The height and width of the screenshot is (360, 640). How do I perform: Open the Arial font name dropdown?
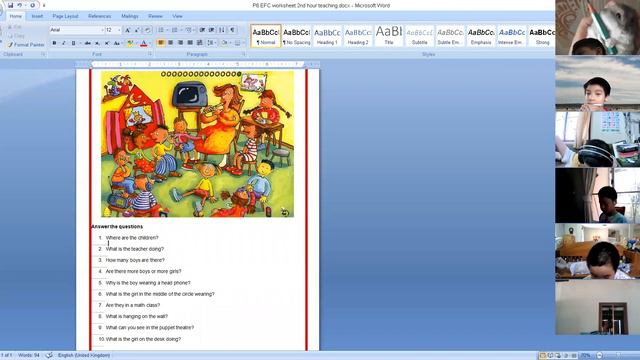click(x=102, y=30)
